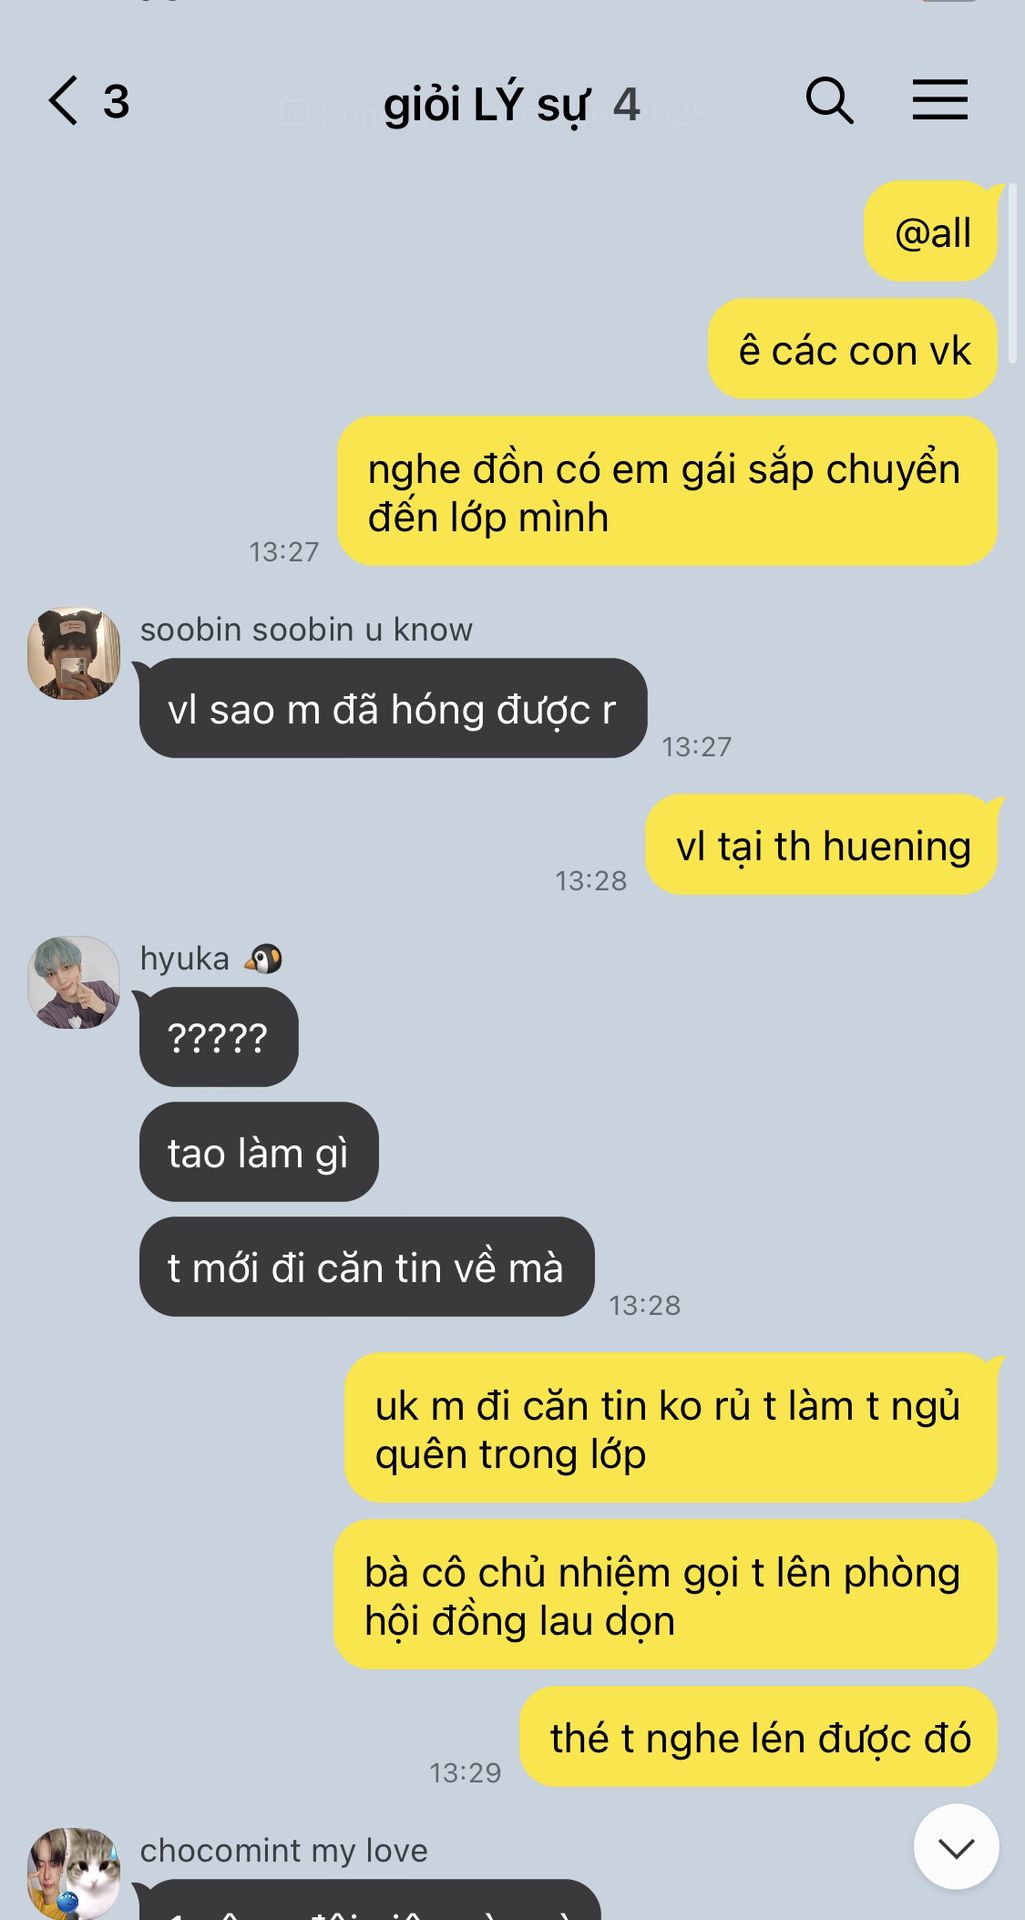The image size is (1025, 1920).
Task: Select message 'vl sao m đã hóng được r'
Action: tap(393, 708)
